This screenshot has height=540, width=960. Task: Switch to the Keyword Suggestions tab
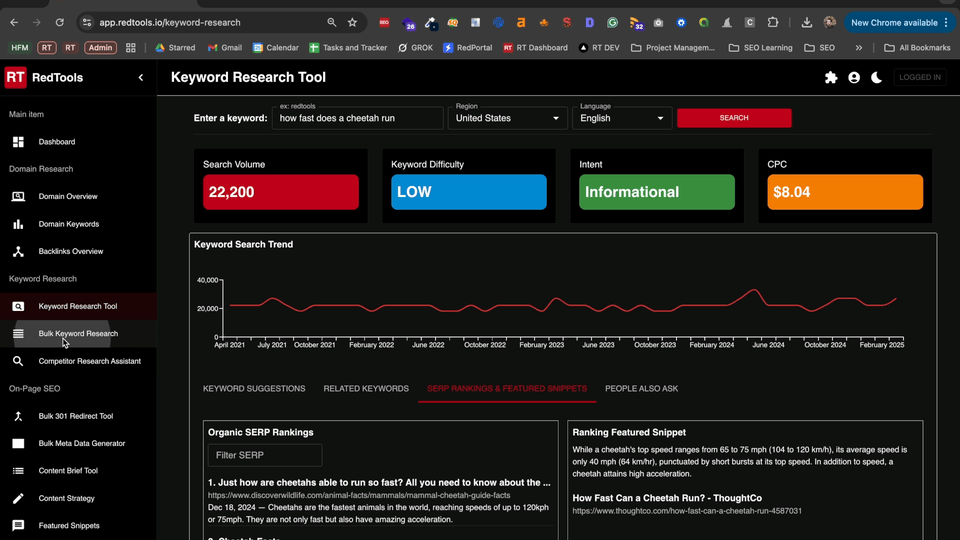(x=254, y=388)
